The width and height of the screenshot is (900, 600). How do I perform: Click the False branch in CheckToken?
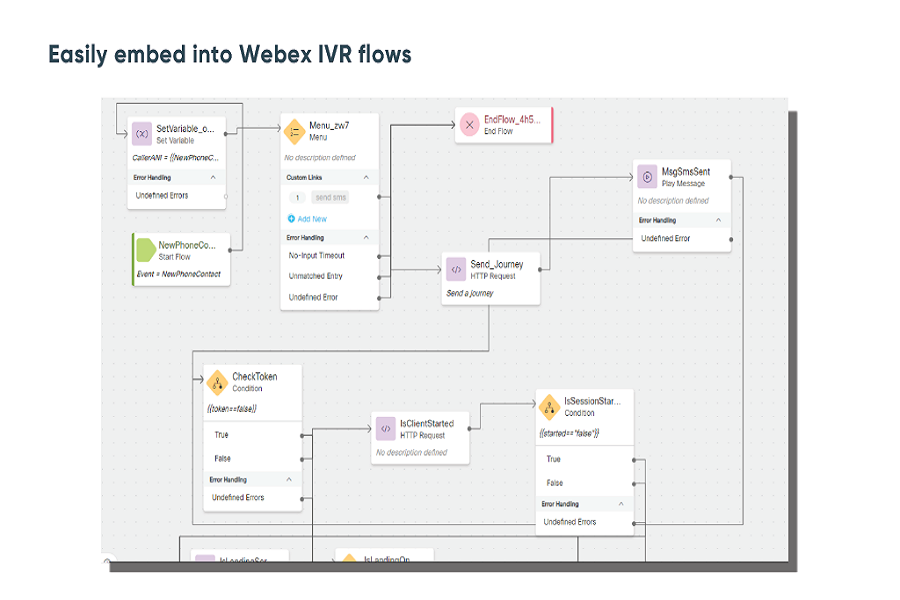point(253,459)
